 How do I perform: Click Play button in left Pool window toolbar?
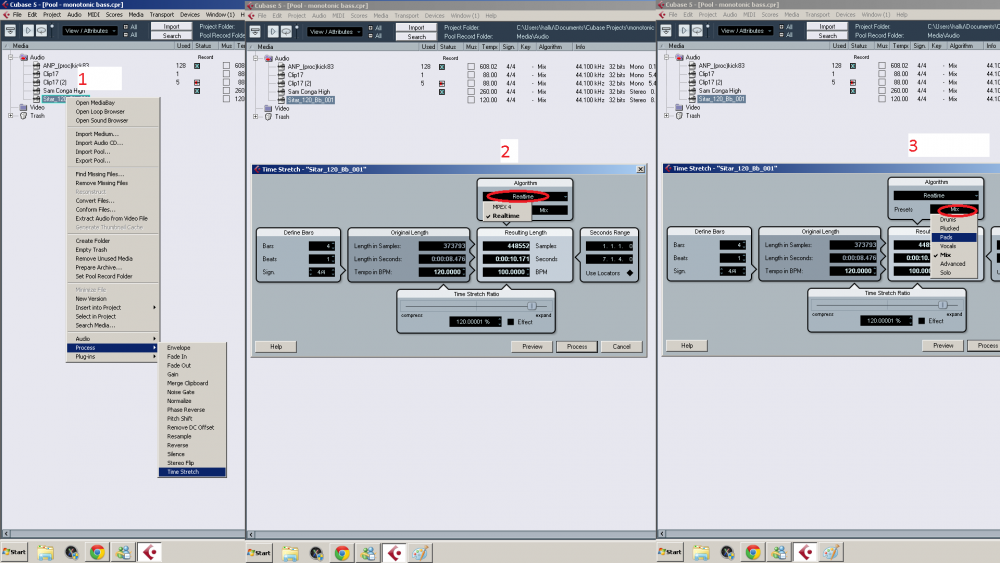point(28,30)
